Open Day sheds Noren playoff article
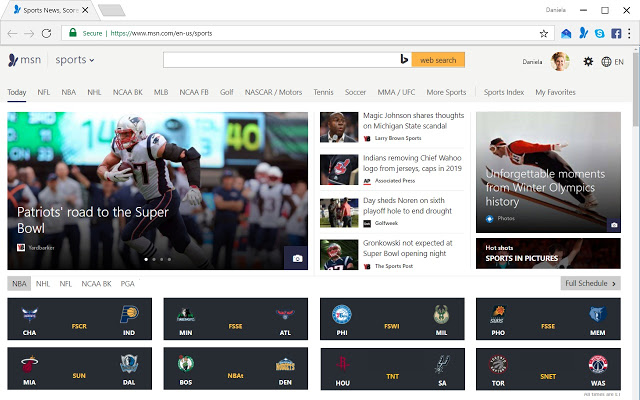640x400 pixels. tap(407, 206)
